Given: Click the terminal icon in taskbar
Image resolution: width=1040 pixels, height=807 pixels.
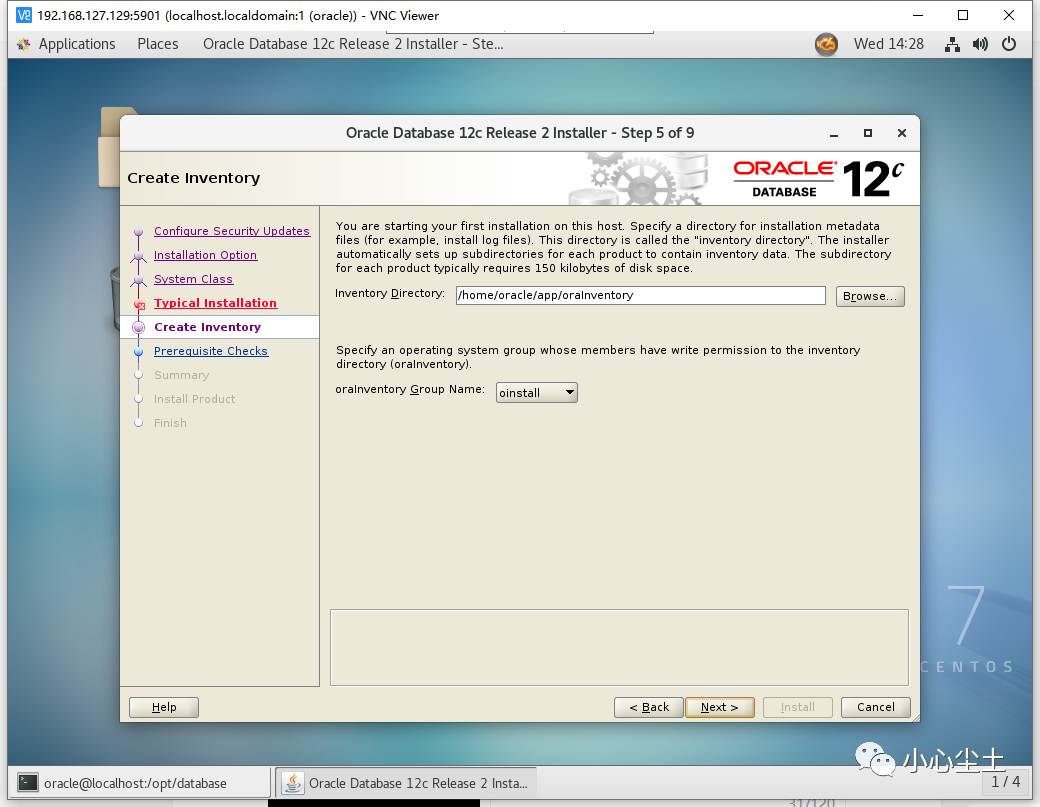Looking at the screenshot, I should point(28,782).
